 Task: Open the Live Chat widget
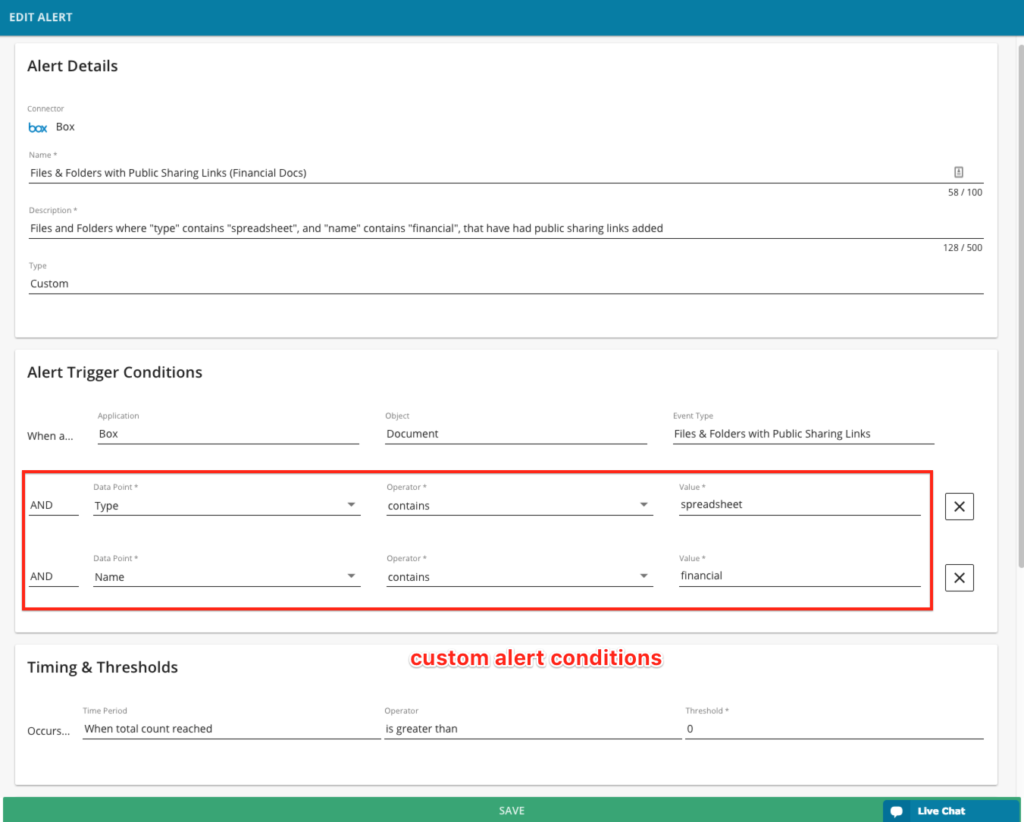pyautogui.click(x=950, y=811)
